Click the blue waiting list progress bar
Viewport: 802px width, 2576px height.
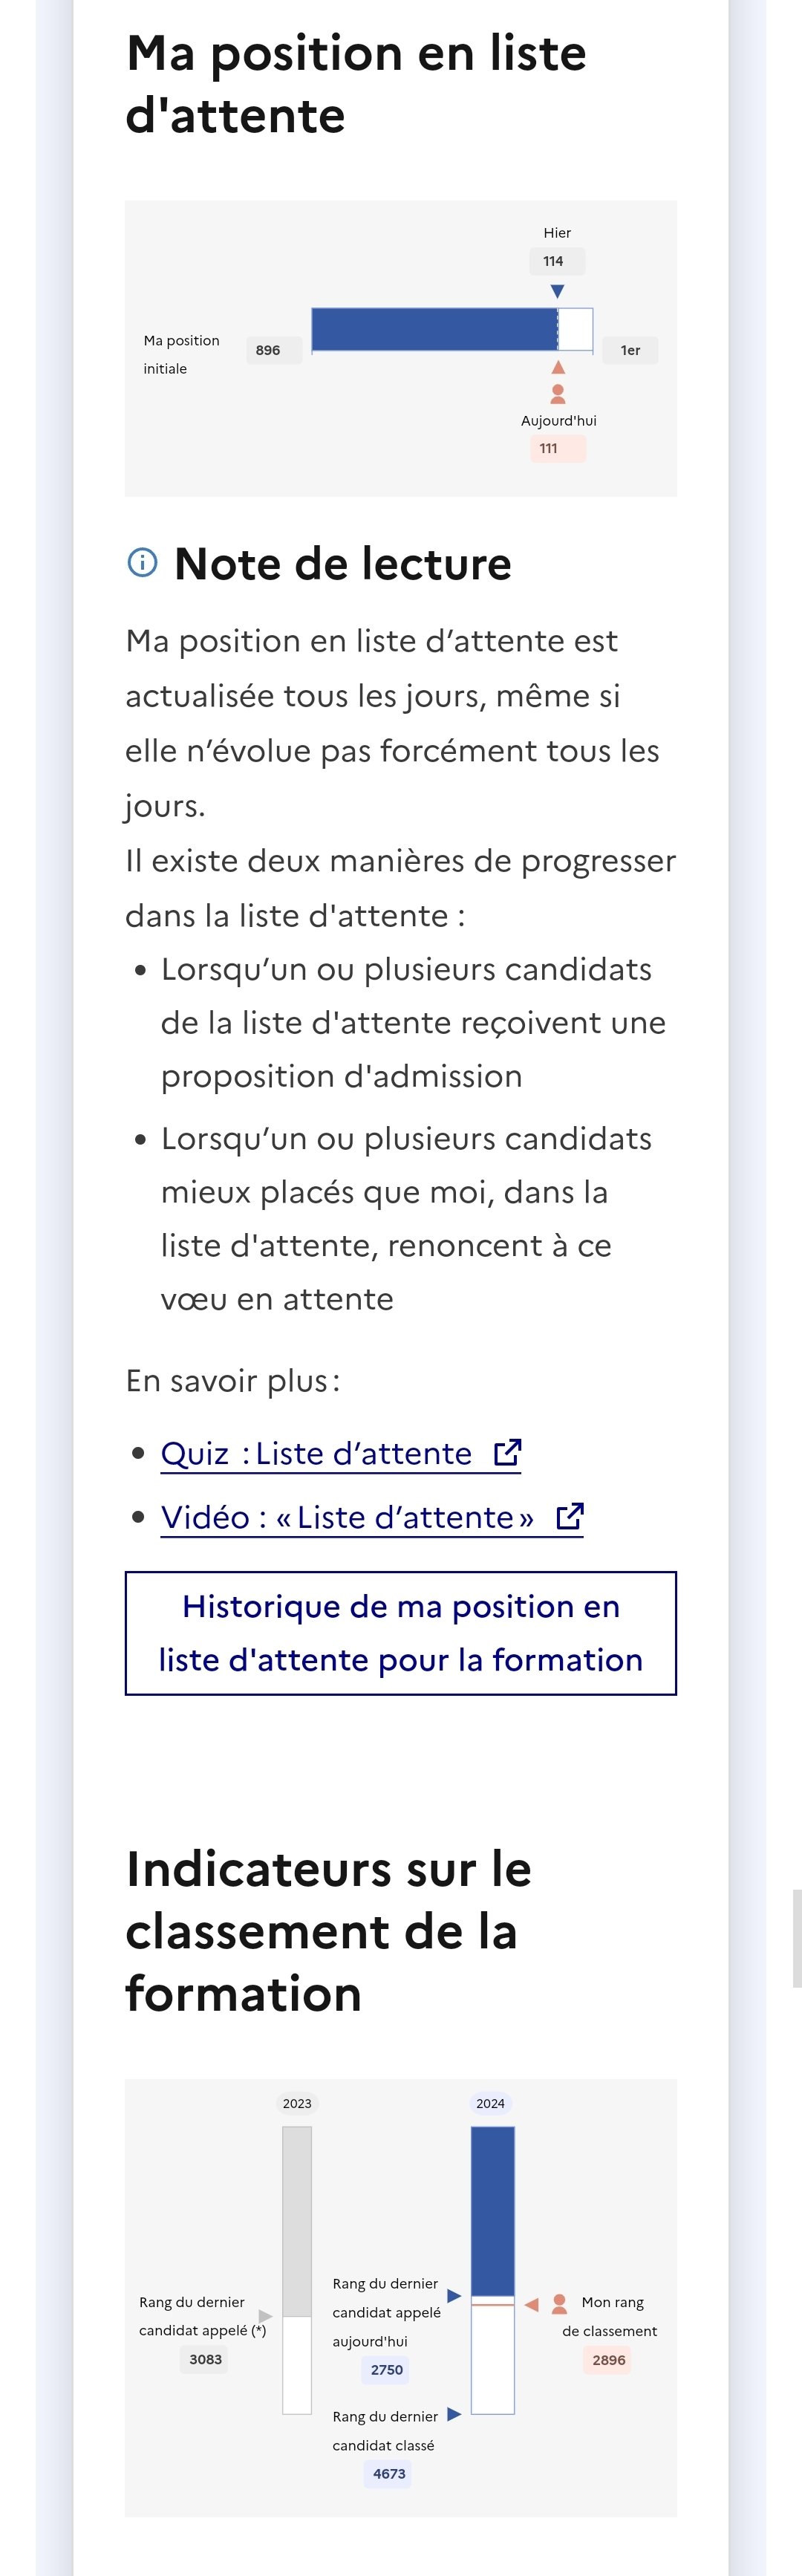[435, 329]
